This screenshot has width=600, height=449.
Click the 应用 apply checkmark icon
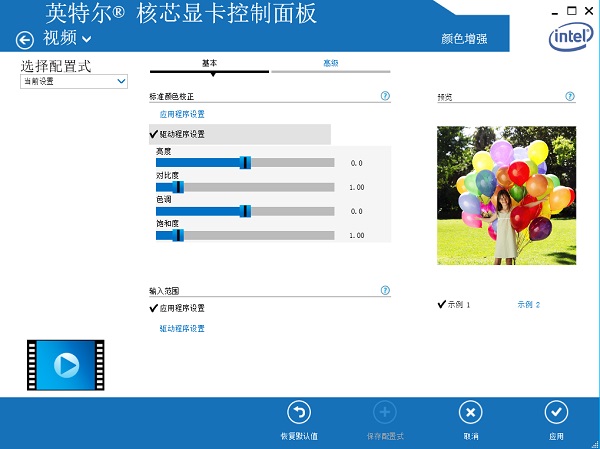556,412
